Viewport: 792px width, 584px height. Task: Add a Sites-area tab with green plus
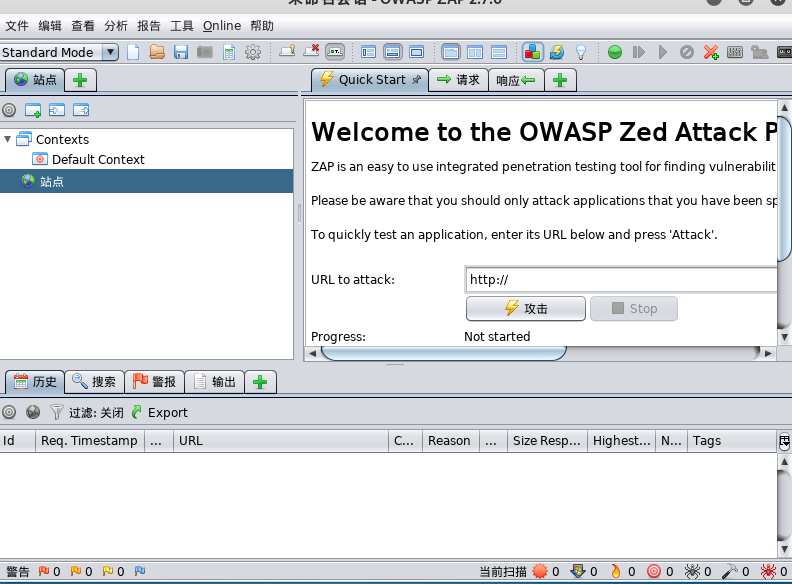[x=80, y=80]
